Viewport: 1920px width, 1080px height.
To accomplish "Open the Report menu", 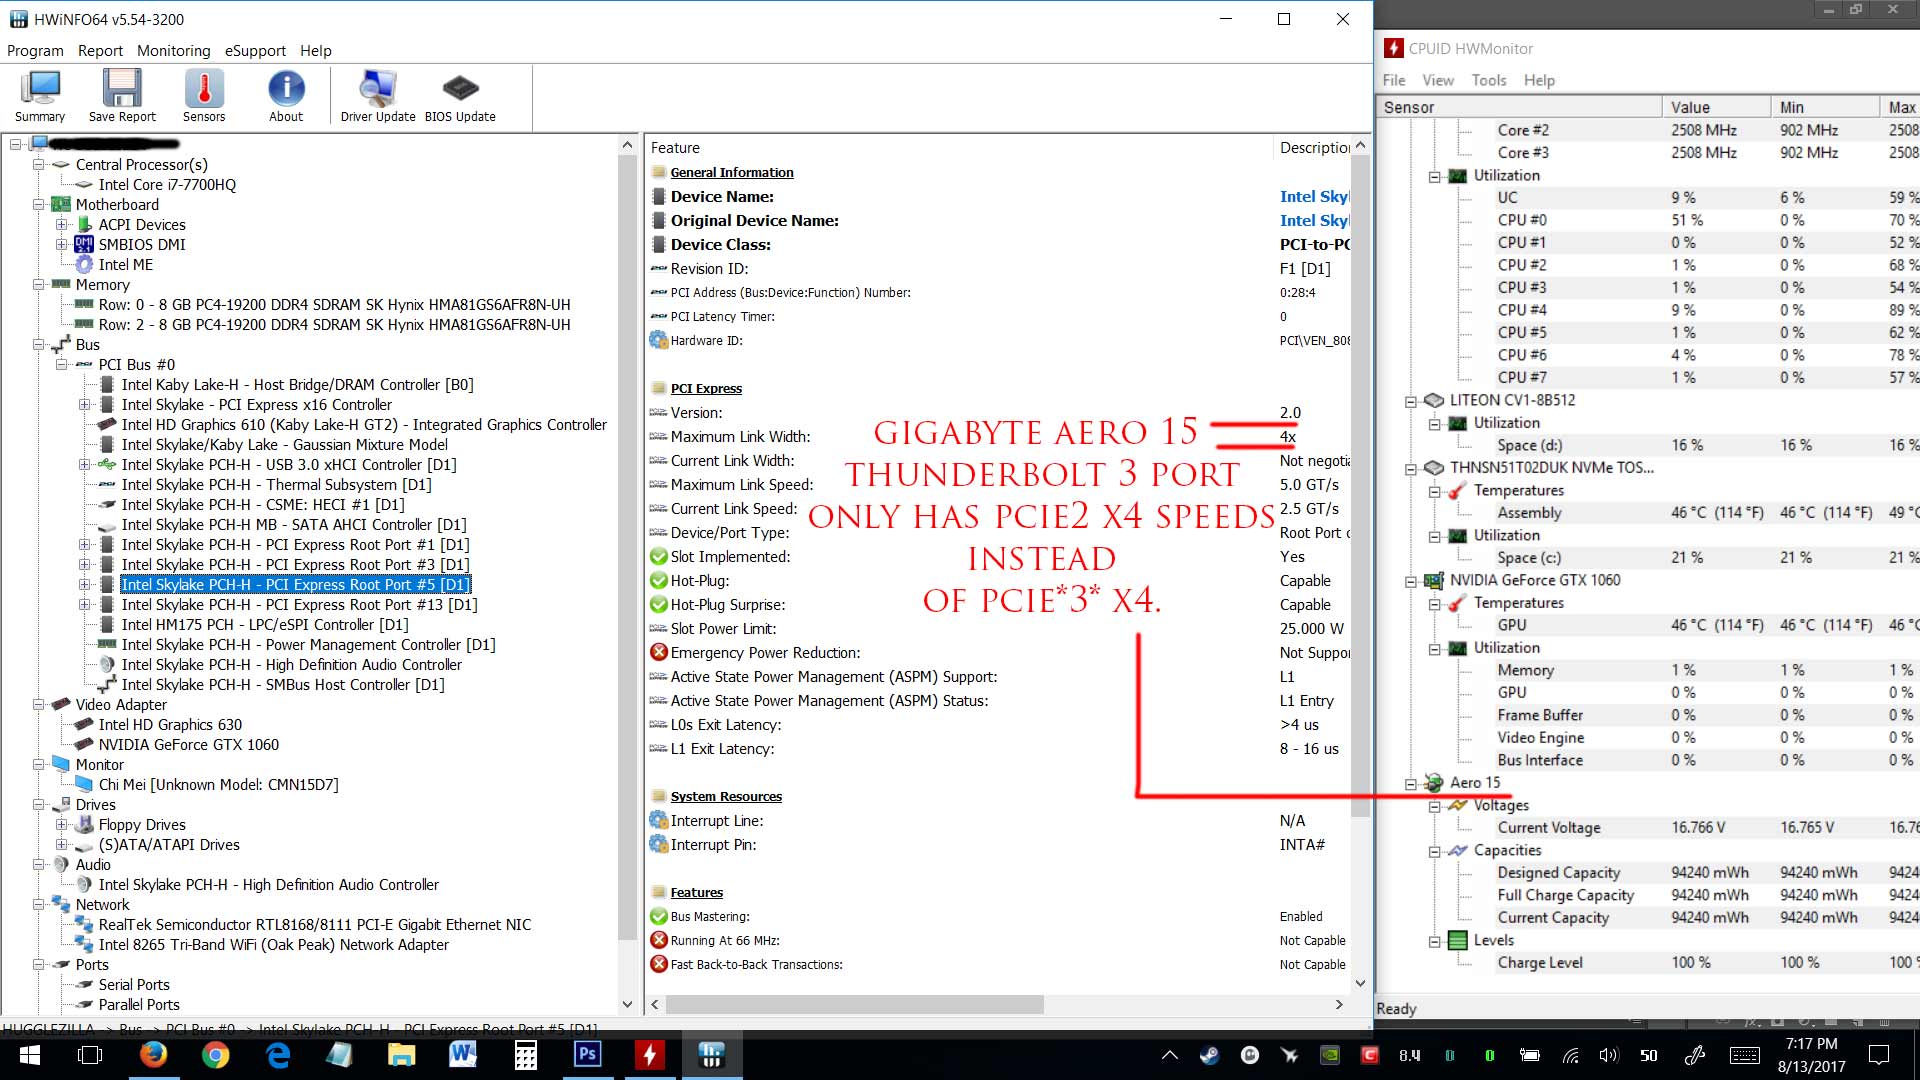I will pyautogui.click(x=100, y=51).
